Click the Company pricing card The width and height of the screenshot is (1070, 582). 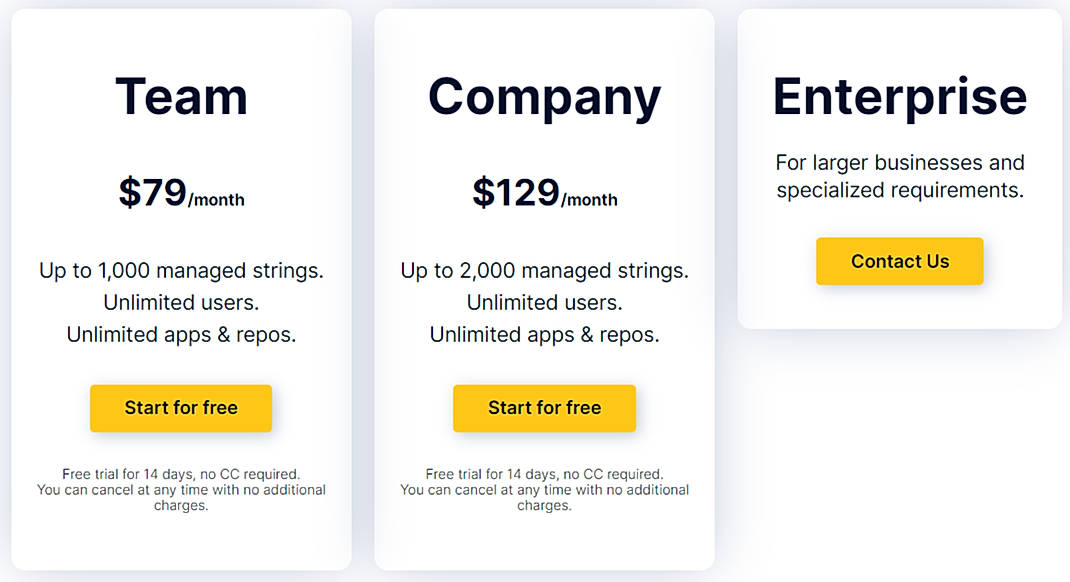coord(544,540)
